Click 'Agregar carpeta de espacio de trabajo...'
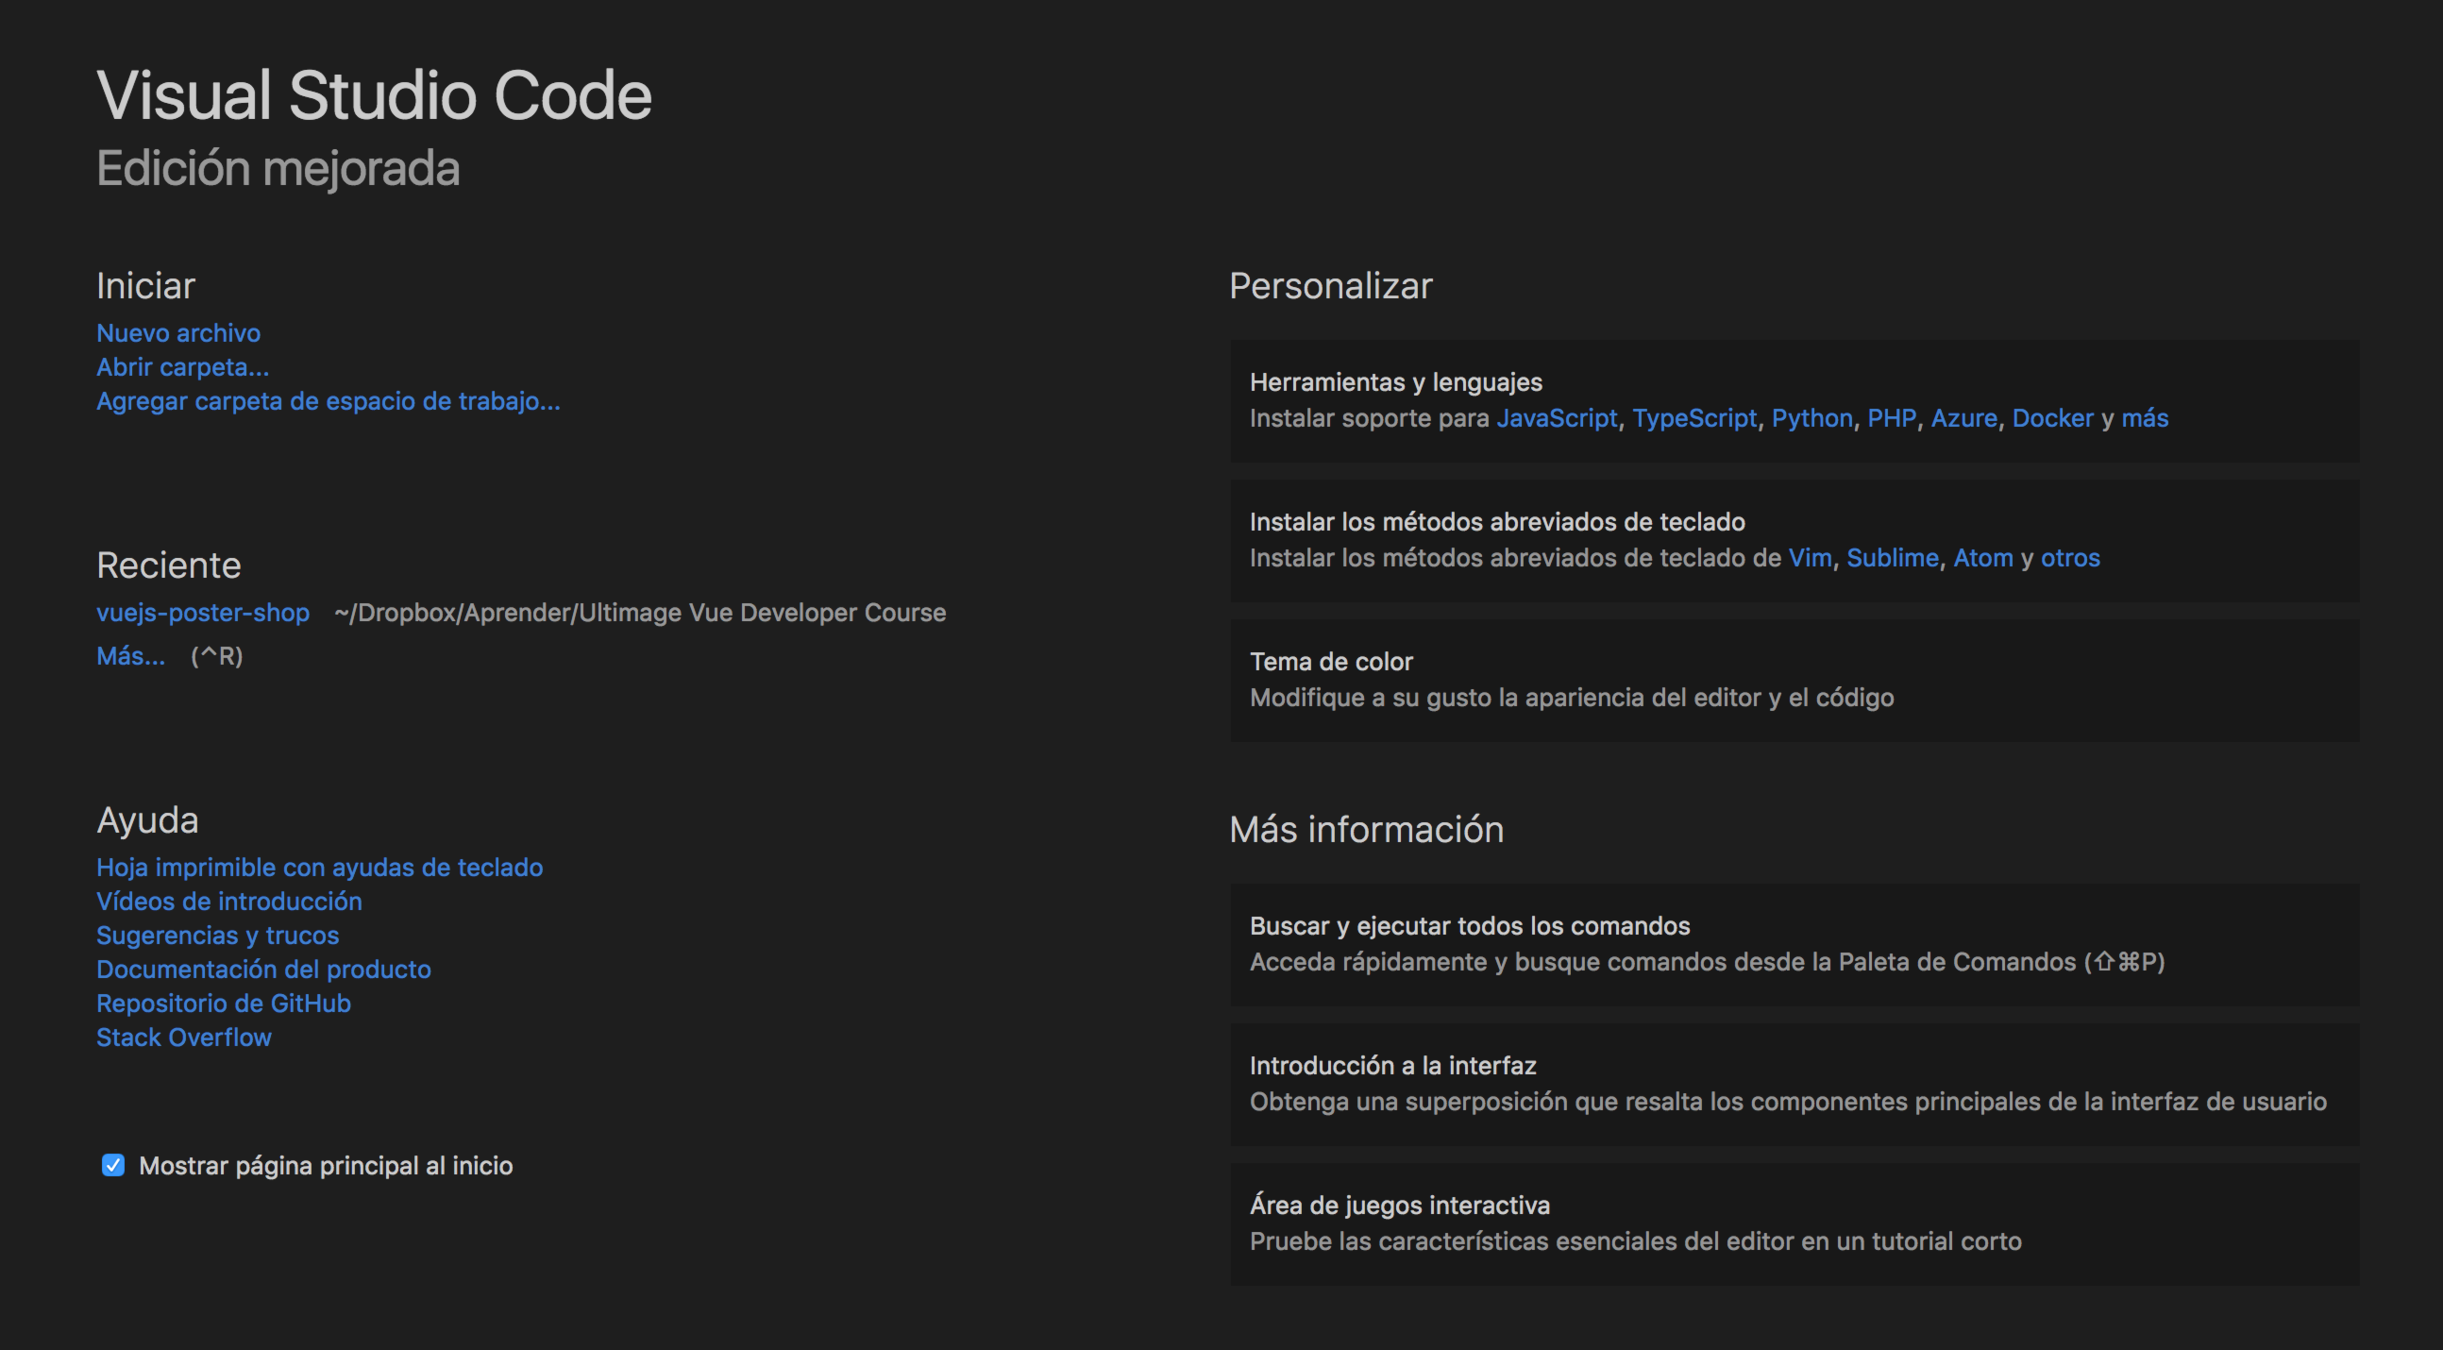 (328, 401)
